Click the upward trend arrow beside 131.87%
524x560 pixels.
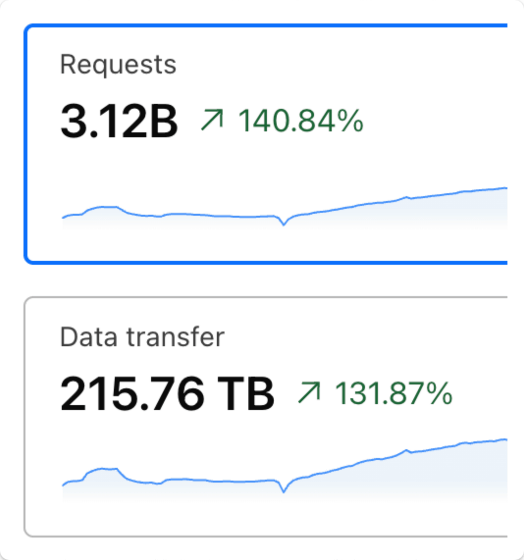(x=310, y=392)
